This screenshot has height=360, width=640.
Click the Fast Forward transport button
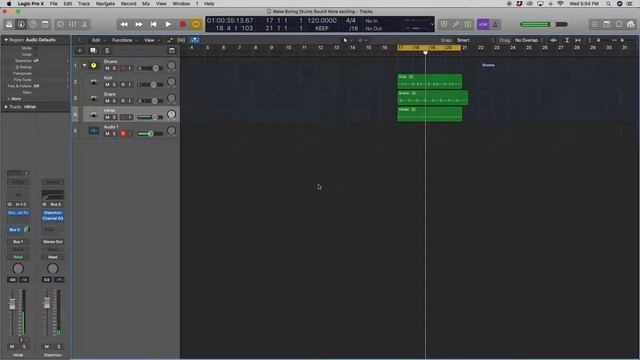(139, 24)
